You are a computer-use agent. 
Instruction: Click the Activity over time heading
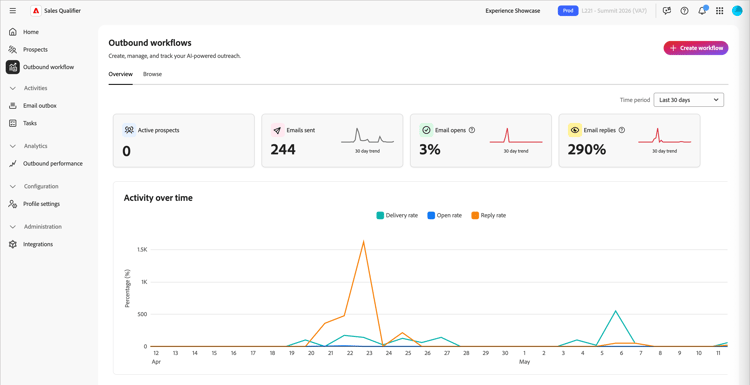click(158, 198)
